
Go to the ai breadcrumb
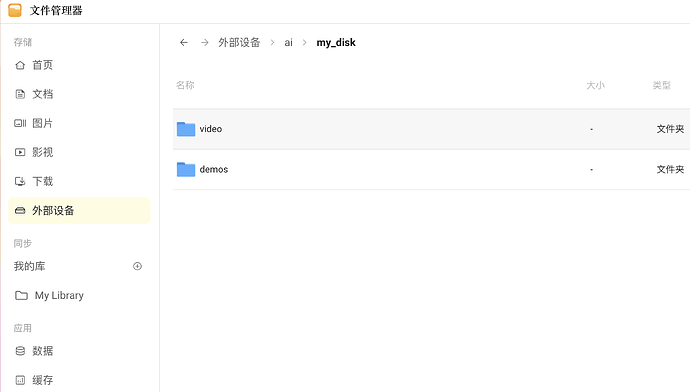(288, 42)
